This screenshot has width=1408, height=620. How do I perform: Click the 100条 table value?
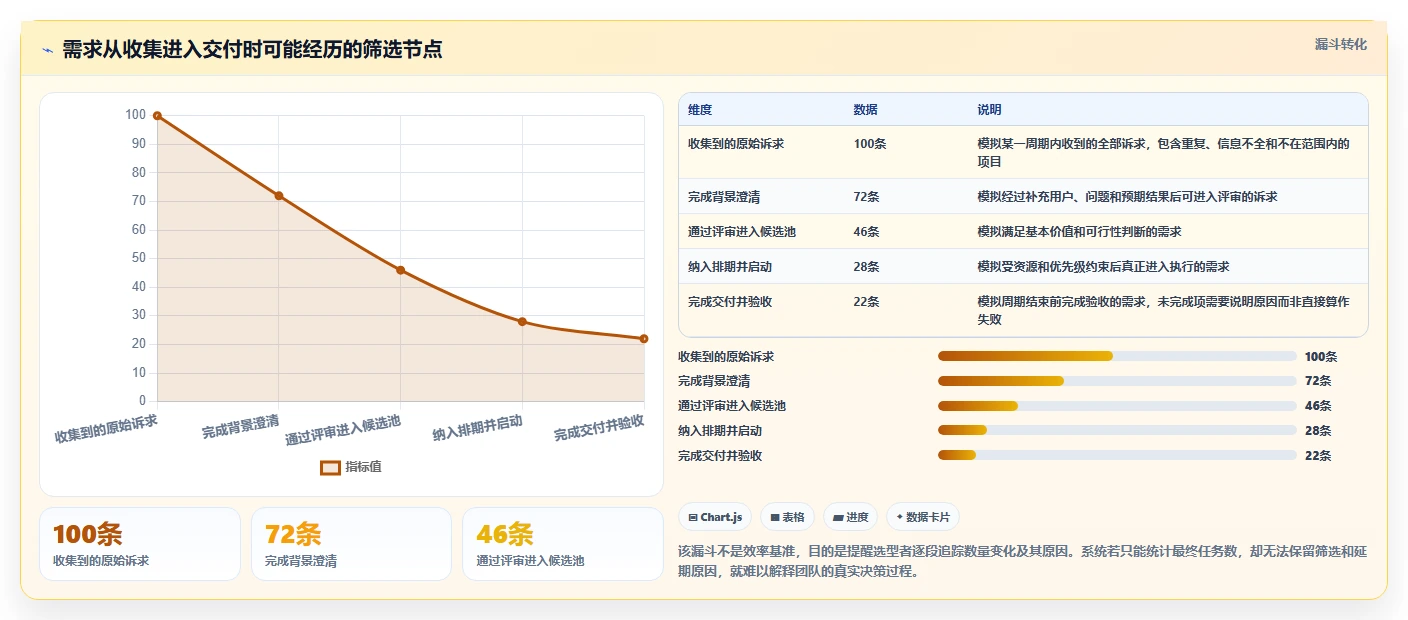[x=870, y=144]
